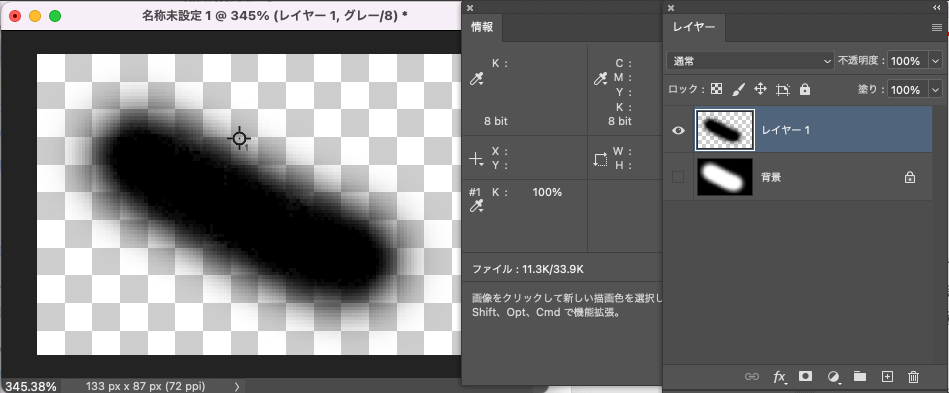Viewport: 949px width, 393px height.
Task: Open the 通常 blend mode dropdown
Action: tap(750, 61)
